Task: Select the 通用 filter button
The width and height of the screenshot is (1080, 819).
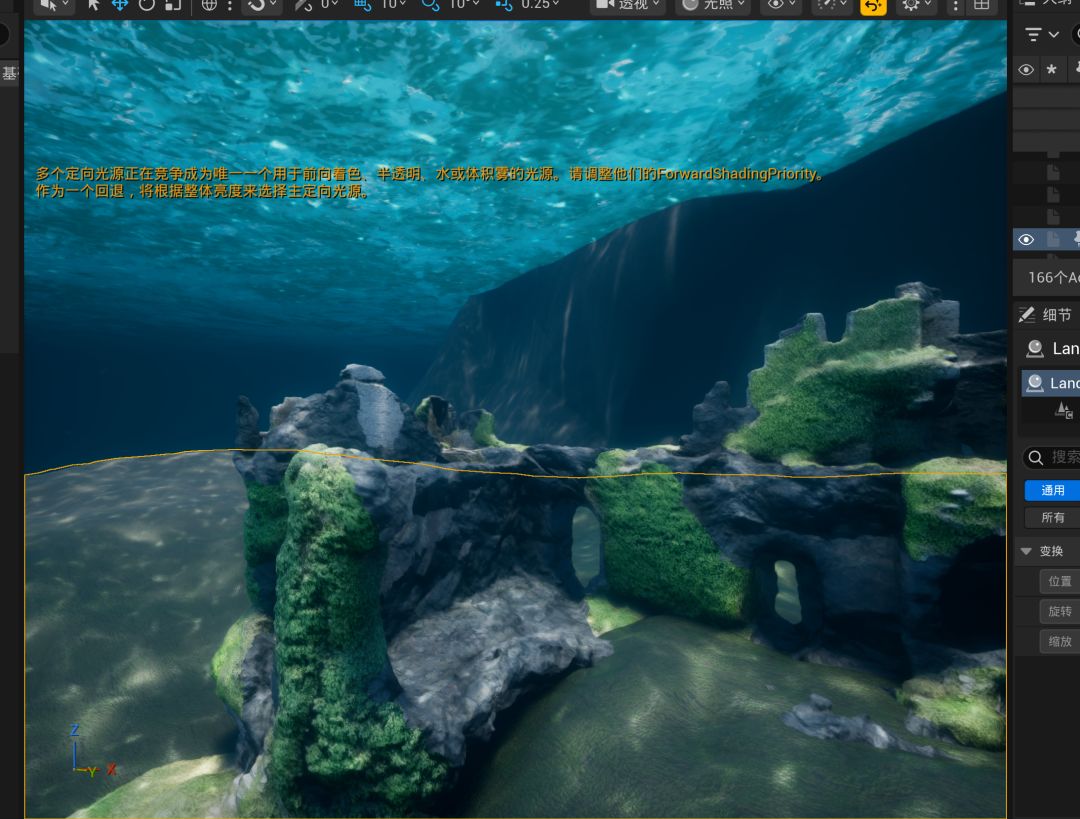Action: pos(1052,490)
